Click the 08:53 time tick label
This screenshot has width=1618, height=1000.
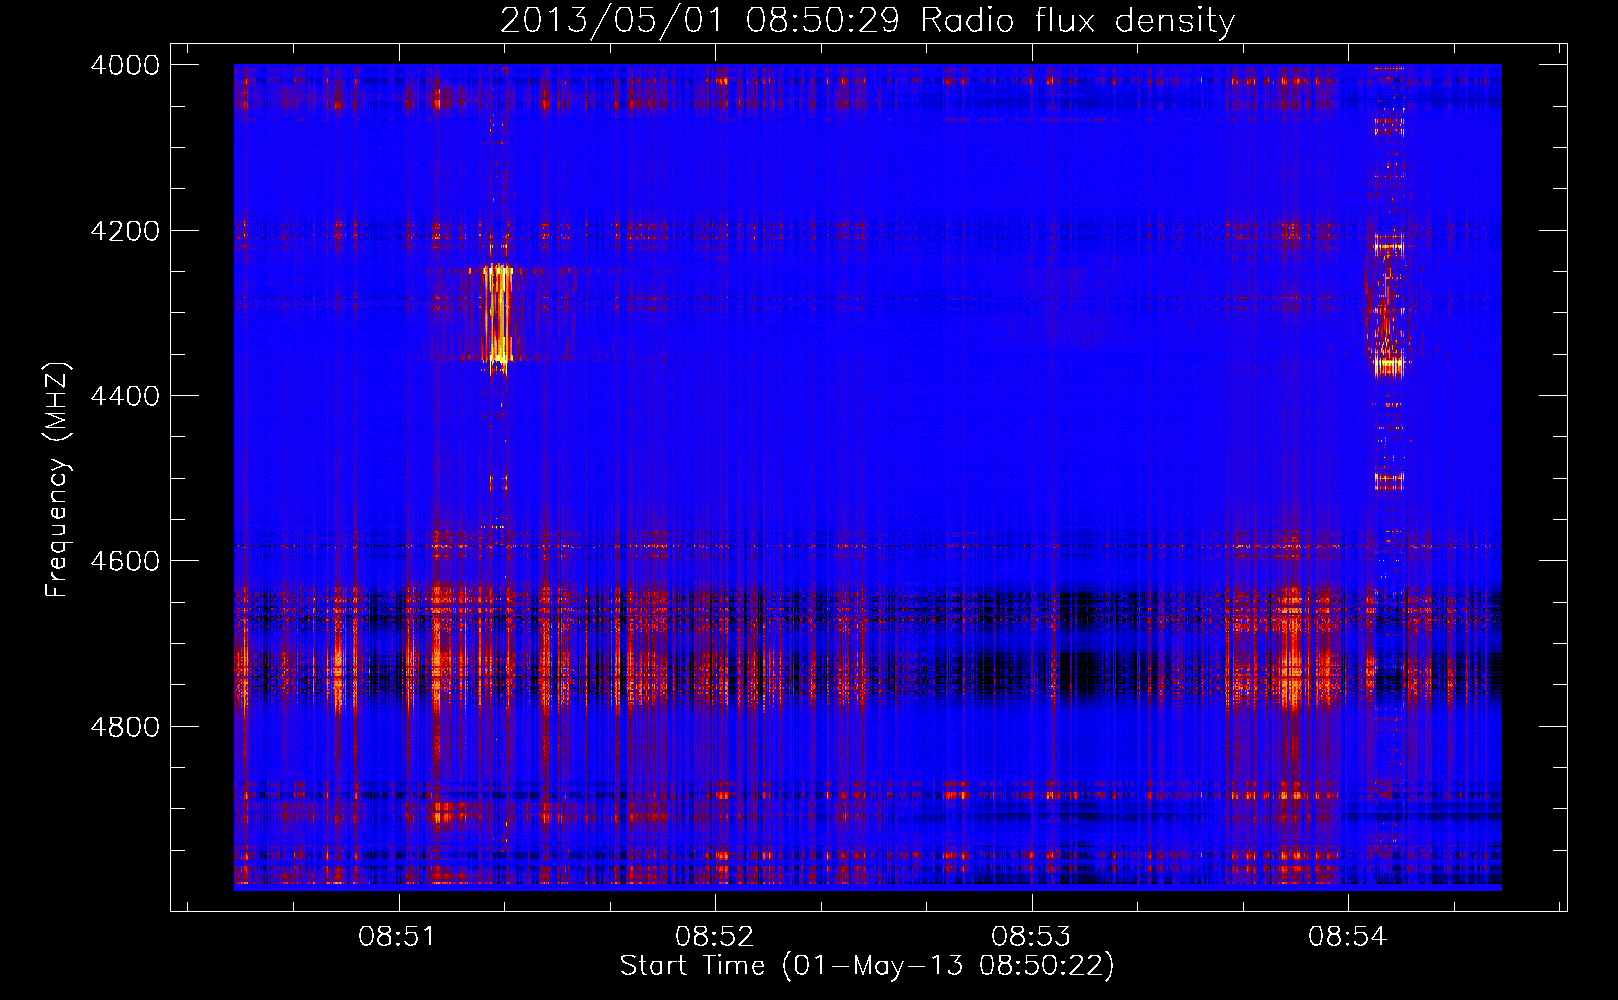[x=1031, y=936]
